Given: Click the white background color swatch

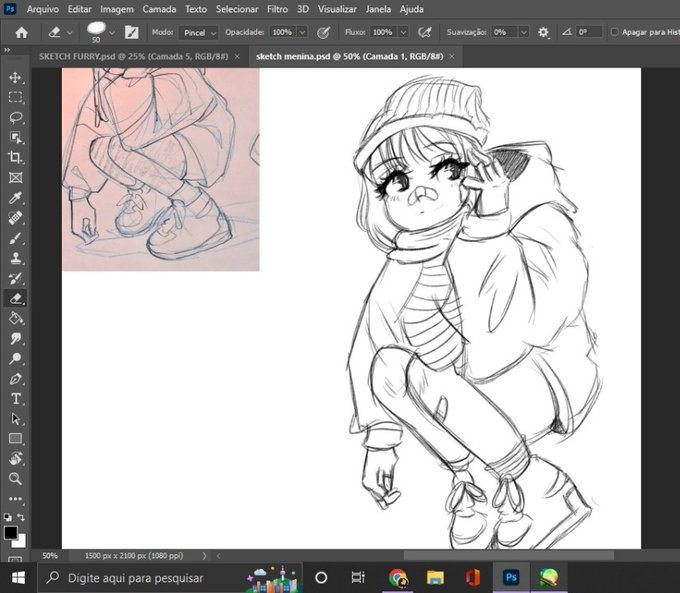Looking at the screenshot, I should [21, 542].
